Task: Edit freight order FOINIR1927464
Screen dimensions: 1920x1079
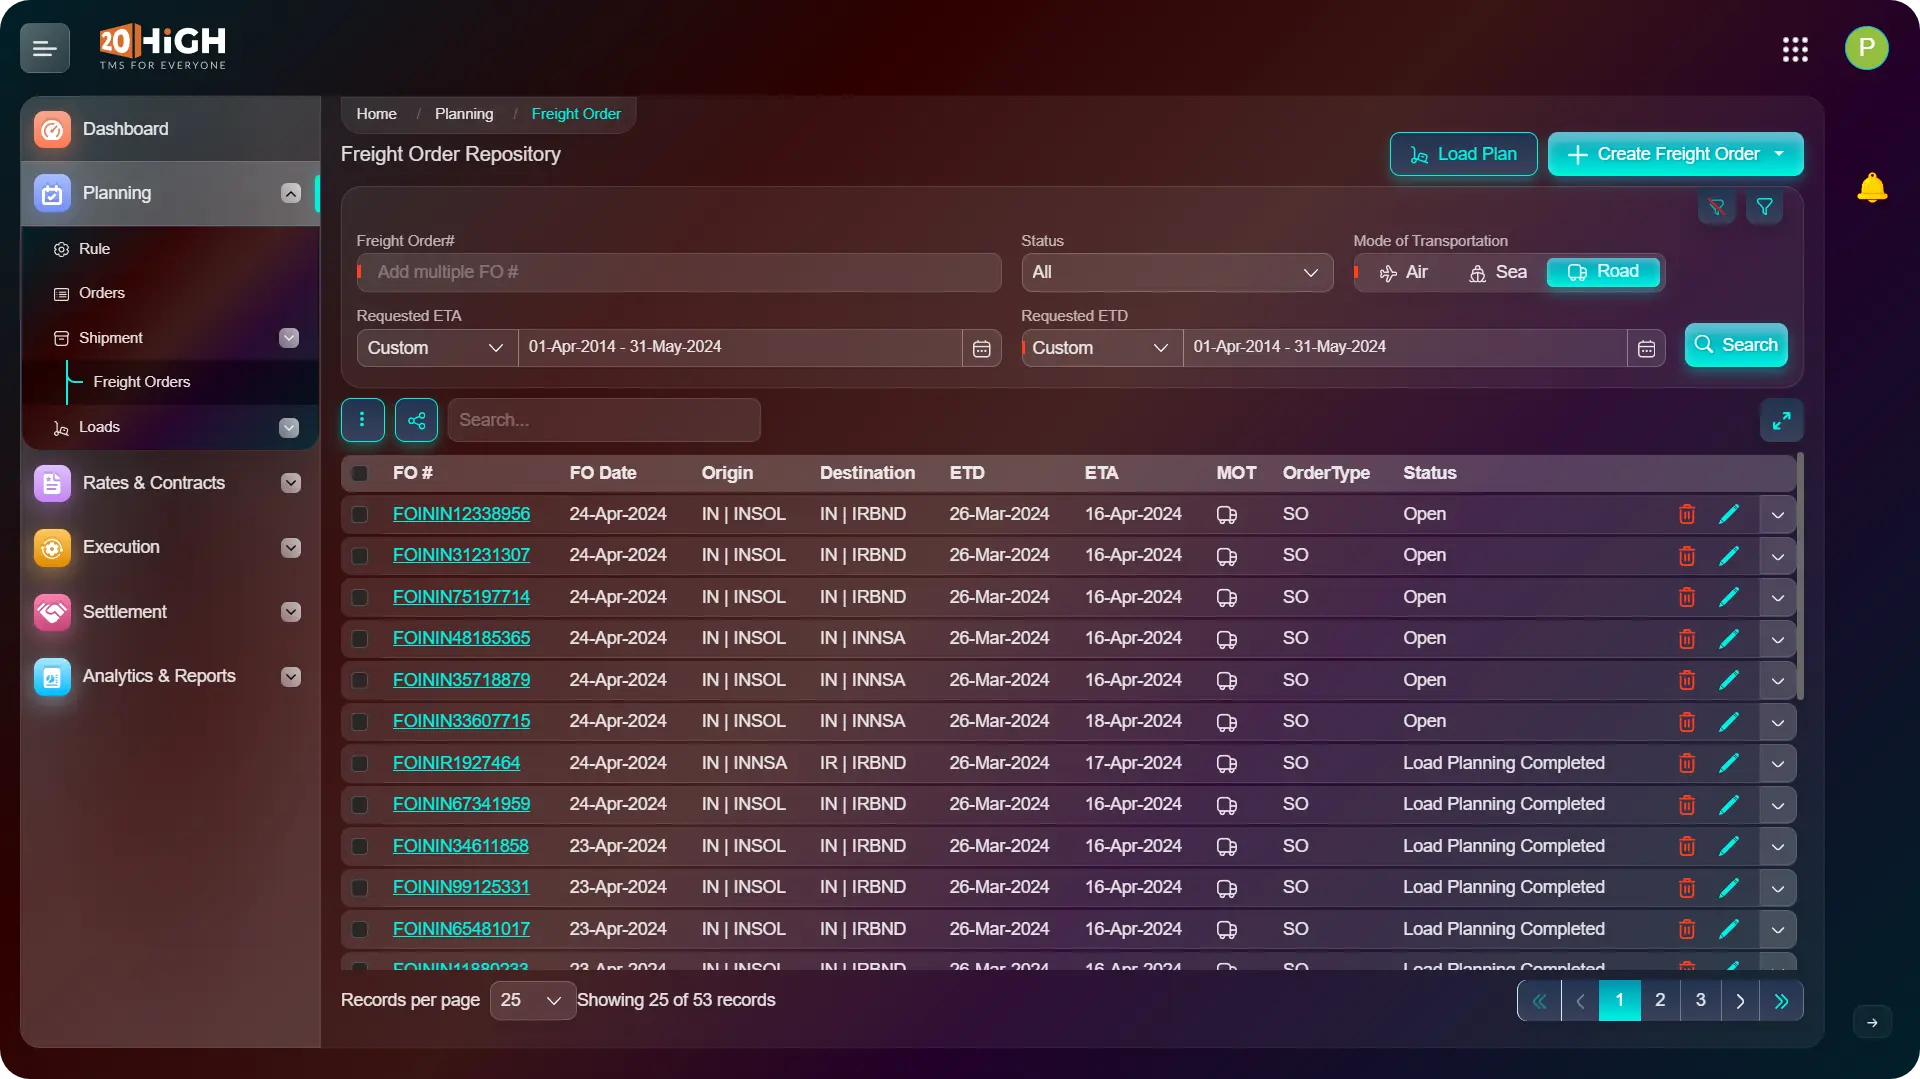Action: pyautogui.click(x=1729, y=763)
